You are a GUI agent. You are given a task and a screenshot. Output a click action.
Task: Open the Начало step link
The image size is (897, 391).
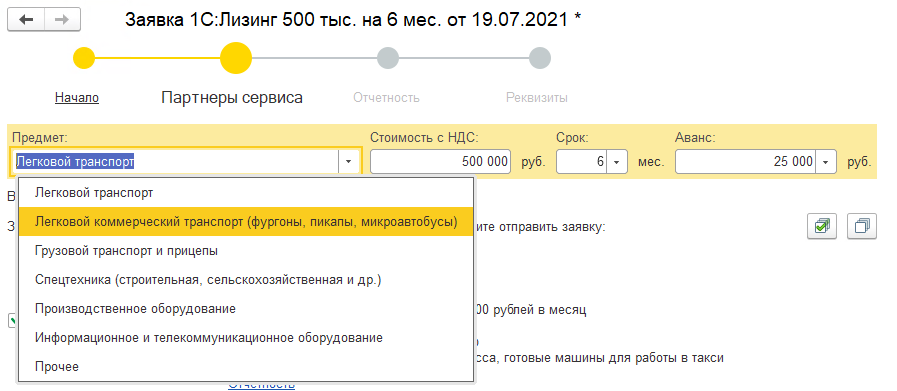tap(77, 98)
